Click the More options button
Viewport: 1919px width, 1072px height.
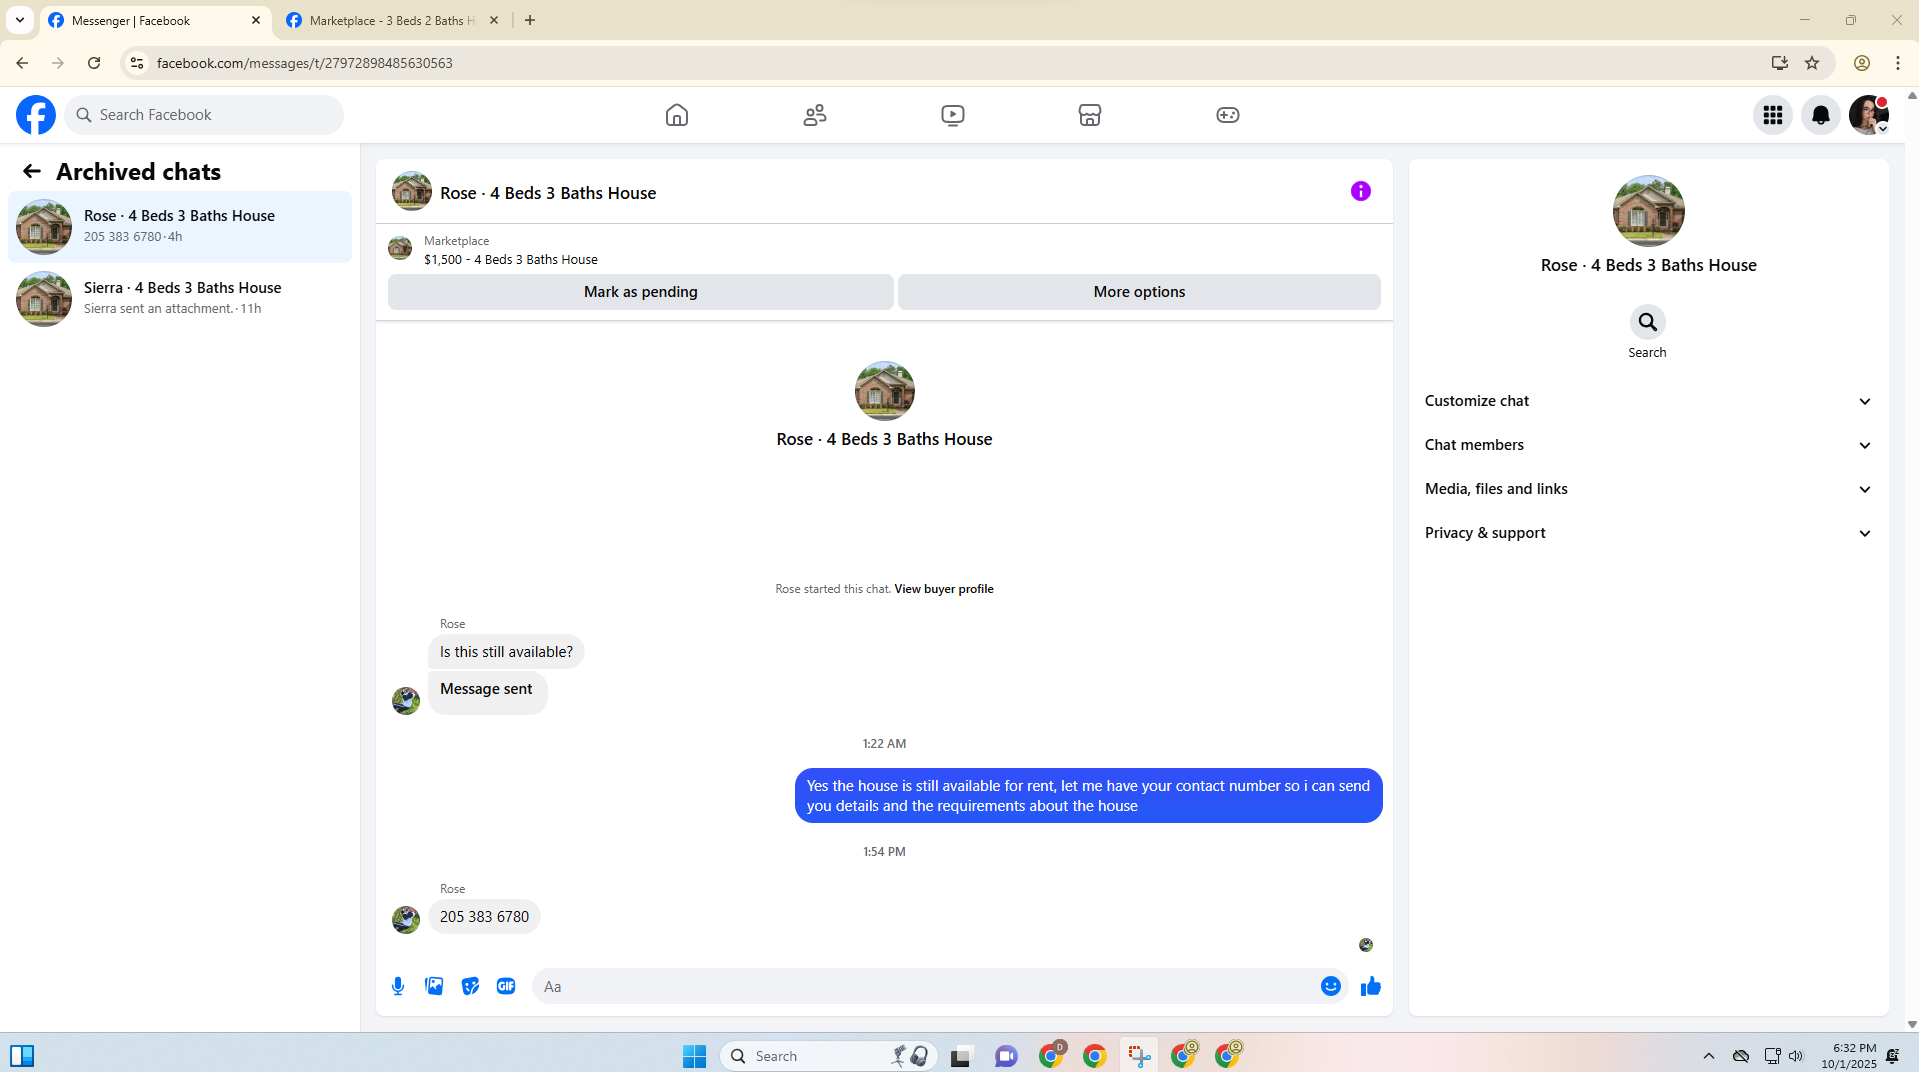(1139, 292)
